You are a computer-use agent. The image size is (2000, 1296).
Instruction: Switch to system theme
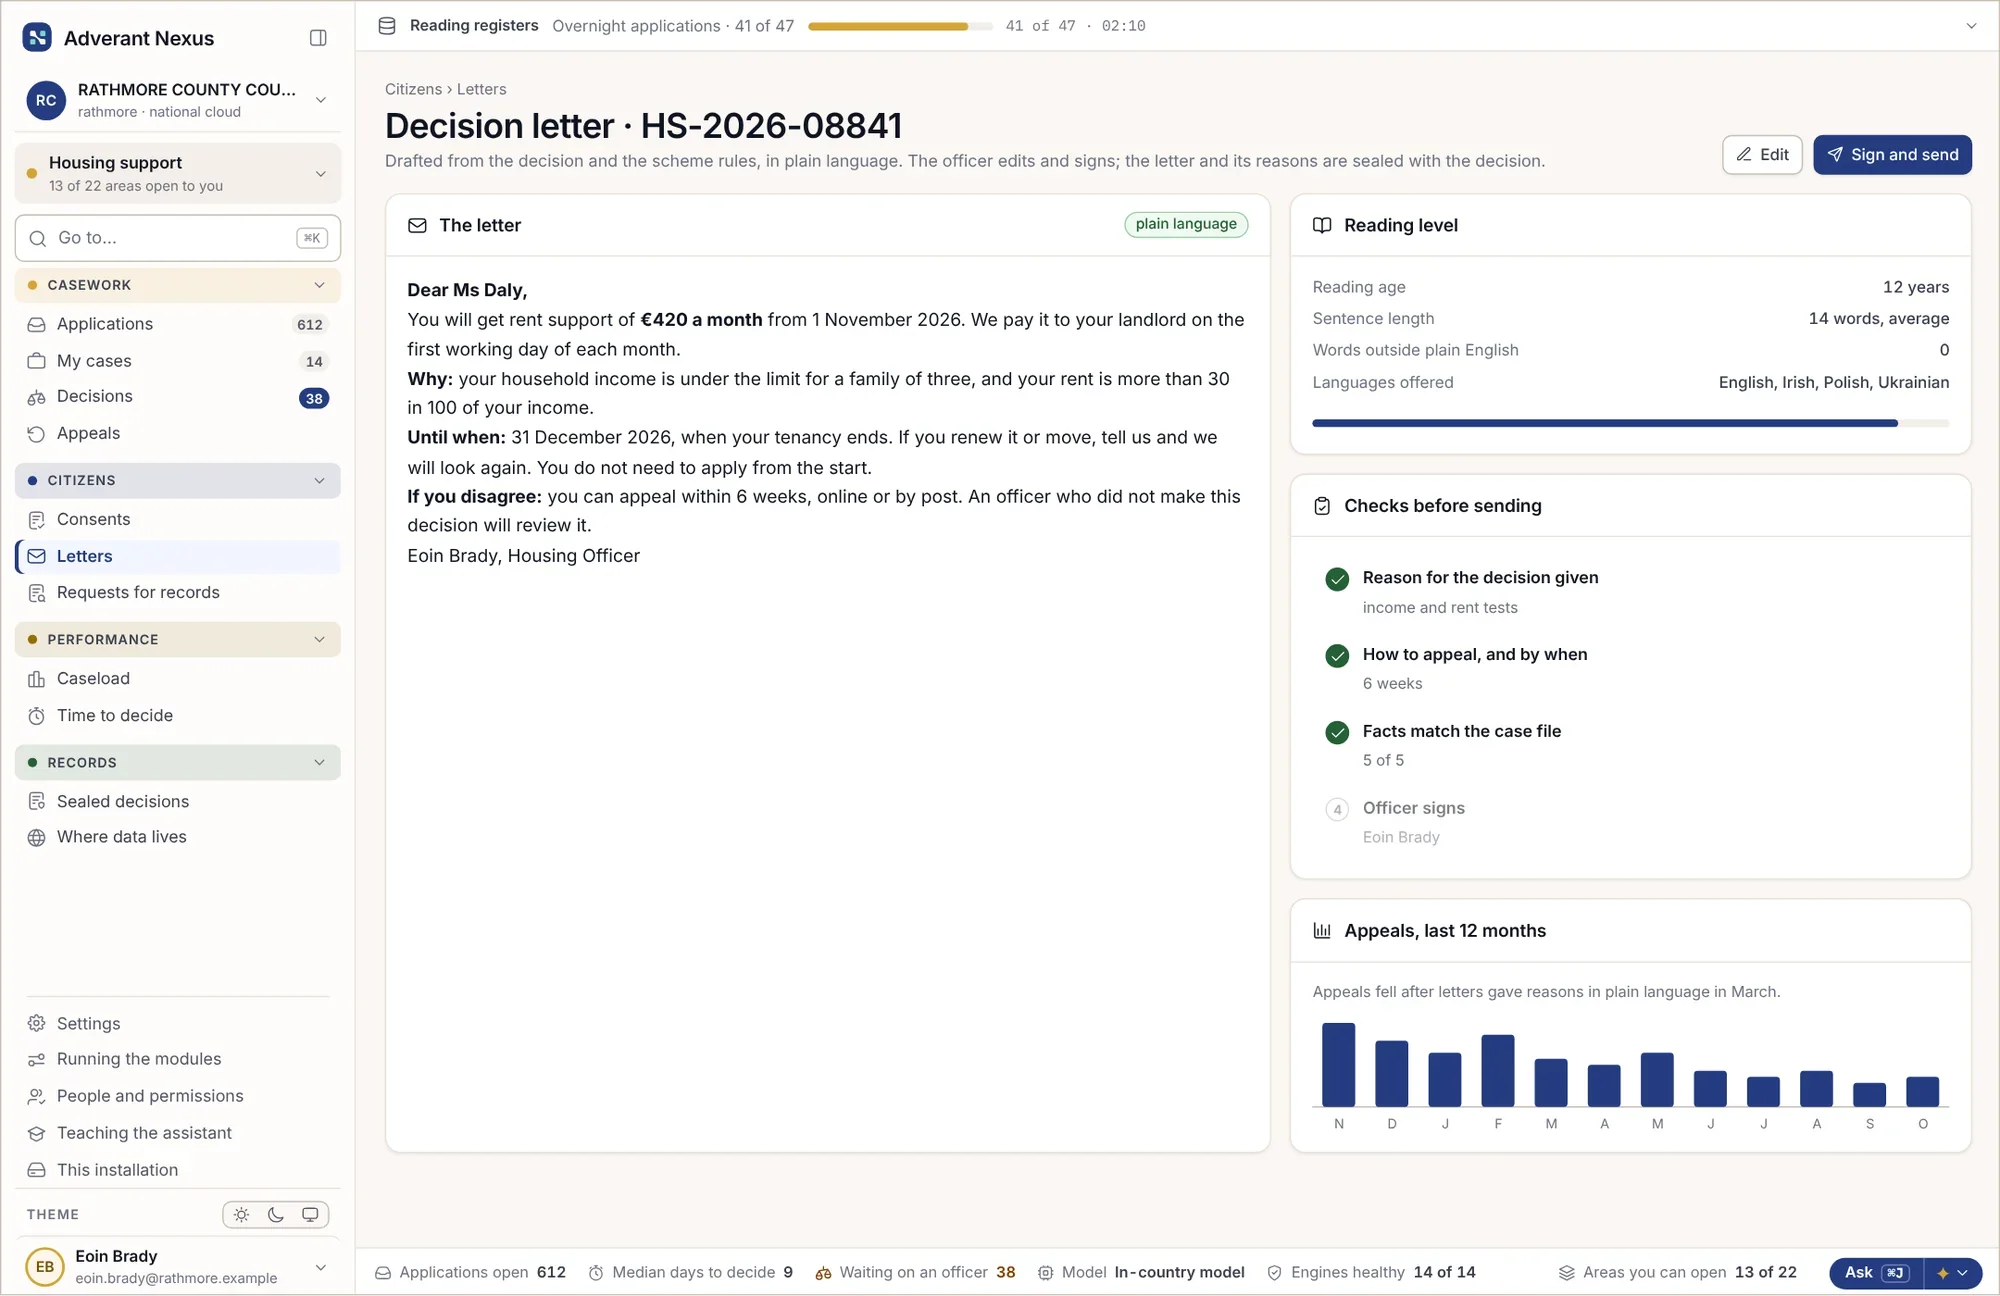(310, 1215)
